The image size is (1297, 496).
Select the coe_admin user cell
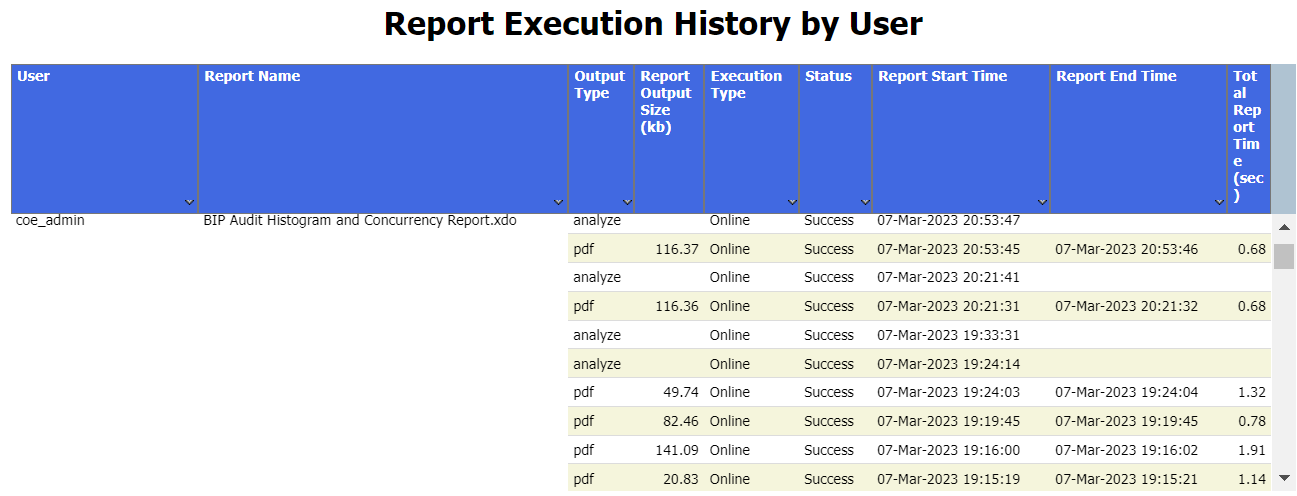point(51,220)
